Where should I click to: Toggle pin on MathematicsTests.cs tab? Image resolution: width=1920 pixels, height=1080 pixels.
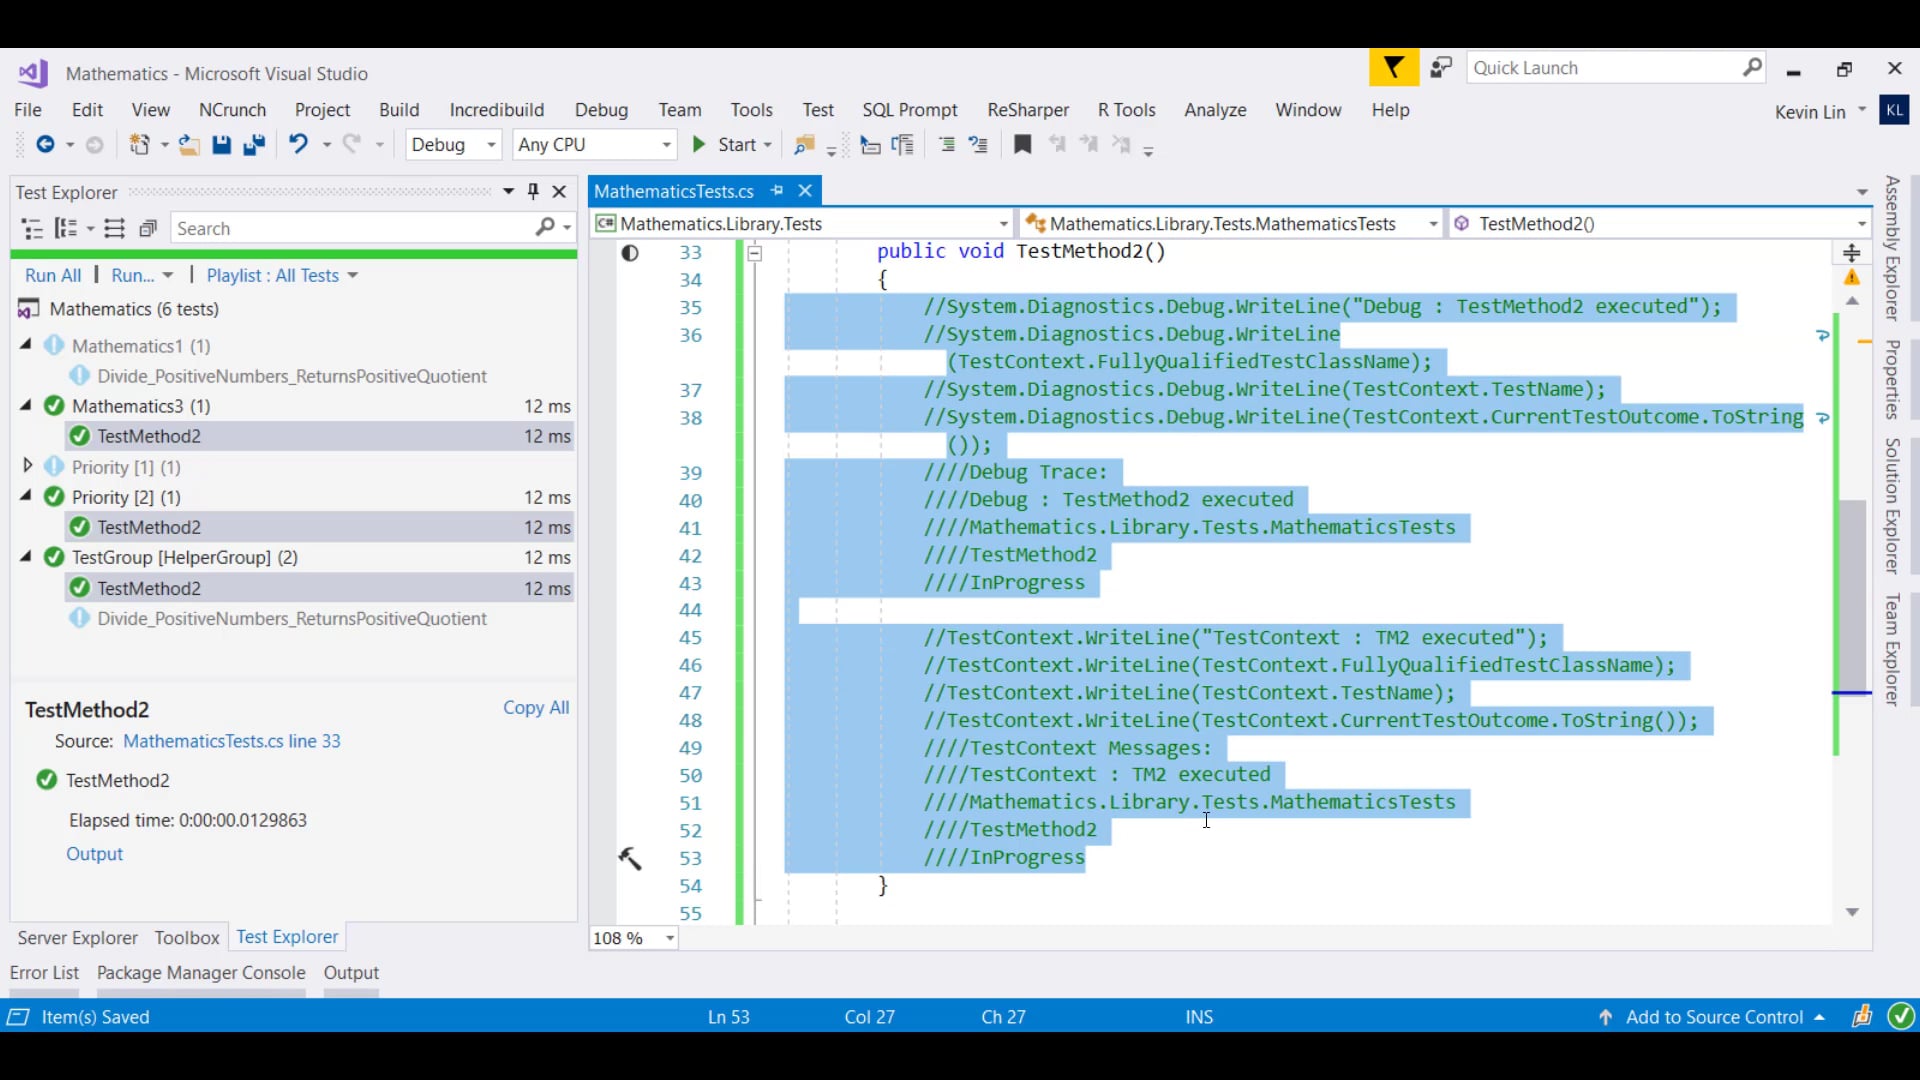coord(777,190)
